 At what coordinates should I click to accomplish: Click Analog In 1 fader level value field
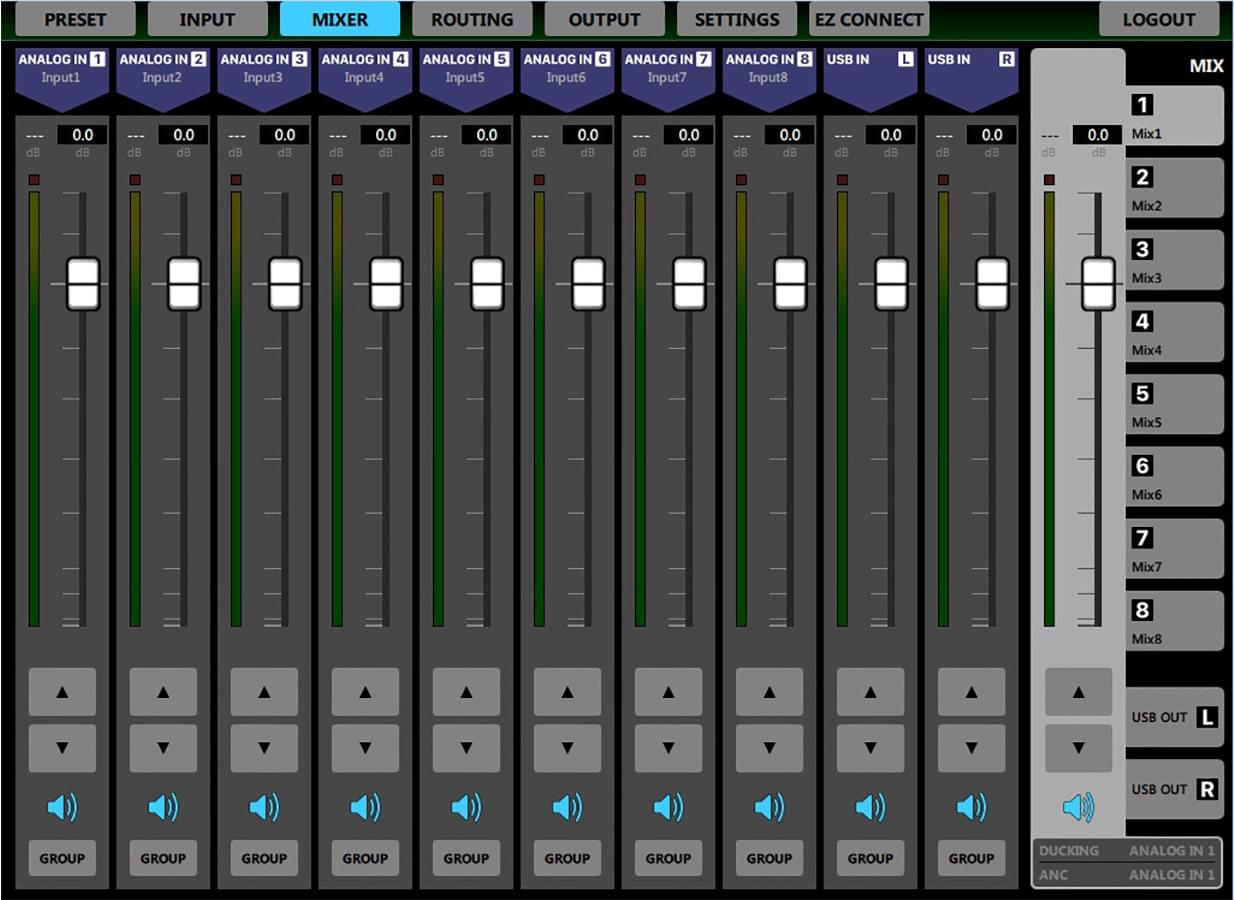point(82,135)
